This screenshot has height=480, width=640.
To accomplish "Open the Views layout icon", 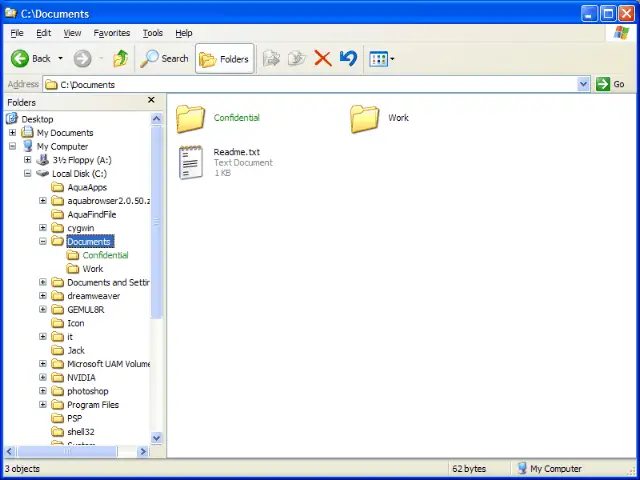I will 379,59.
